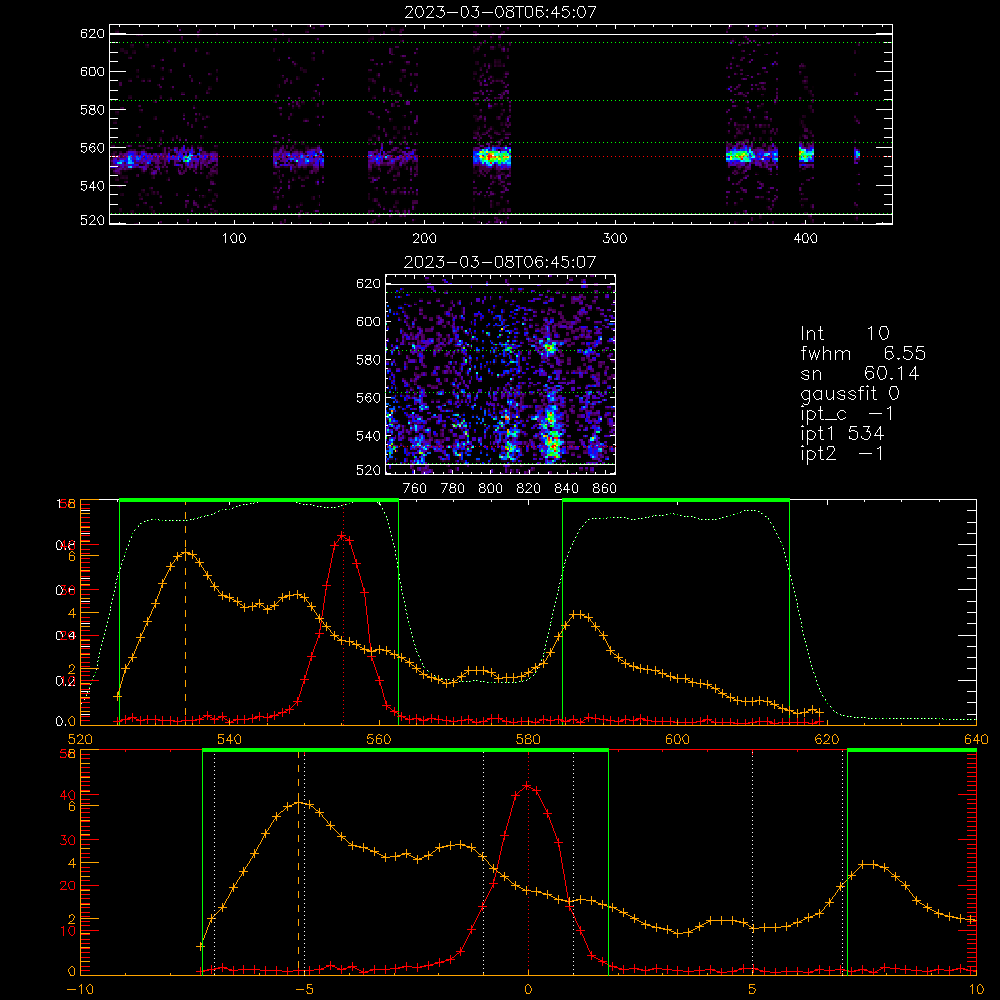Click tick label 760 under the square image

415,489
